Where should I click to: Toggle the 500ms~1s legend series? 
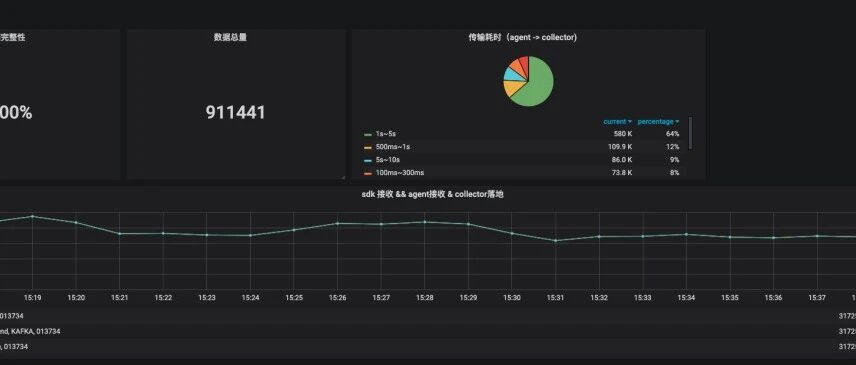pyautogui.click(x=393, y=147)
